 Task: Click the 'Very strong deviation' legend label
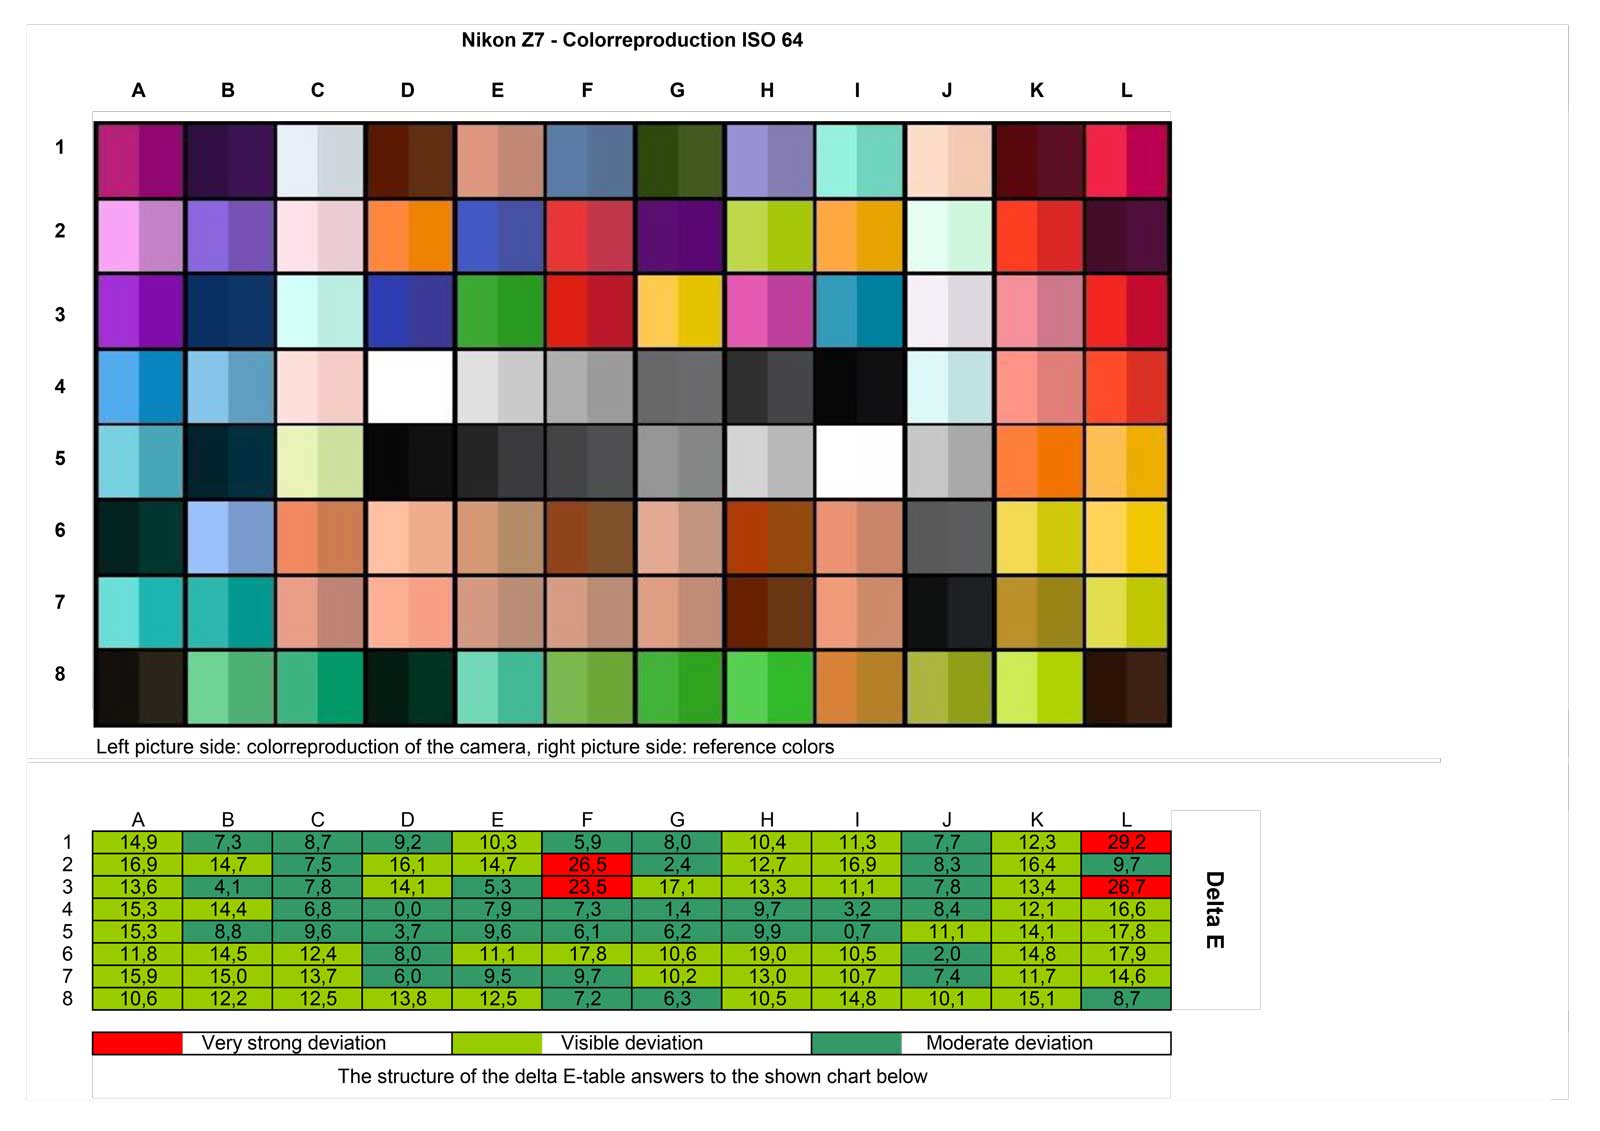coord(294,1043)
